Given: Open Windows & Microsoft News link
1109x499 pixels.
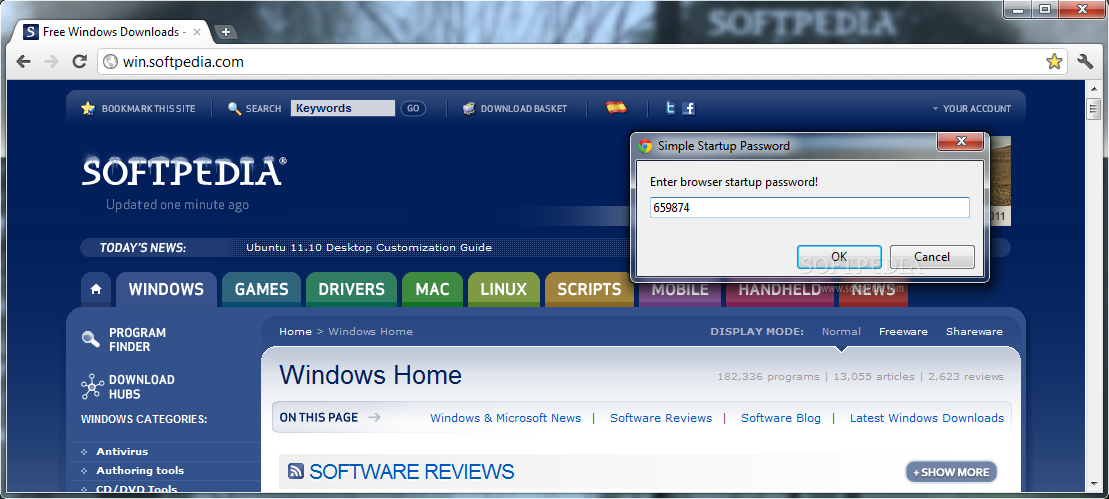Looking at the screenshot, I should point(506,418).
